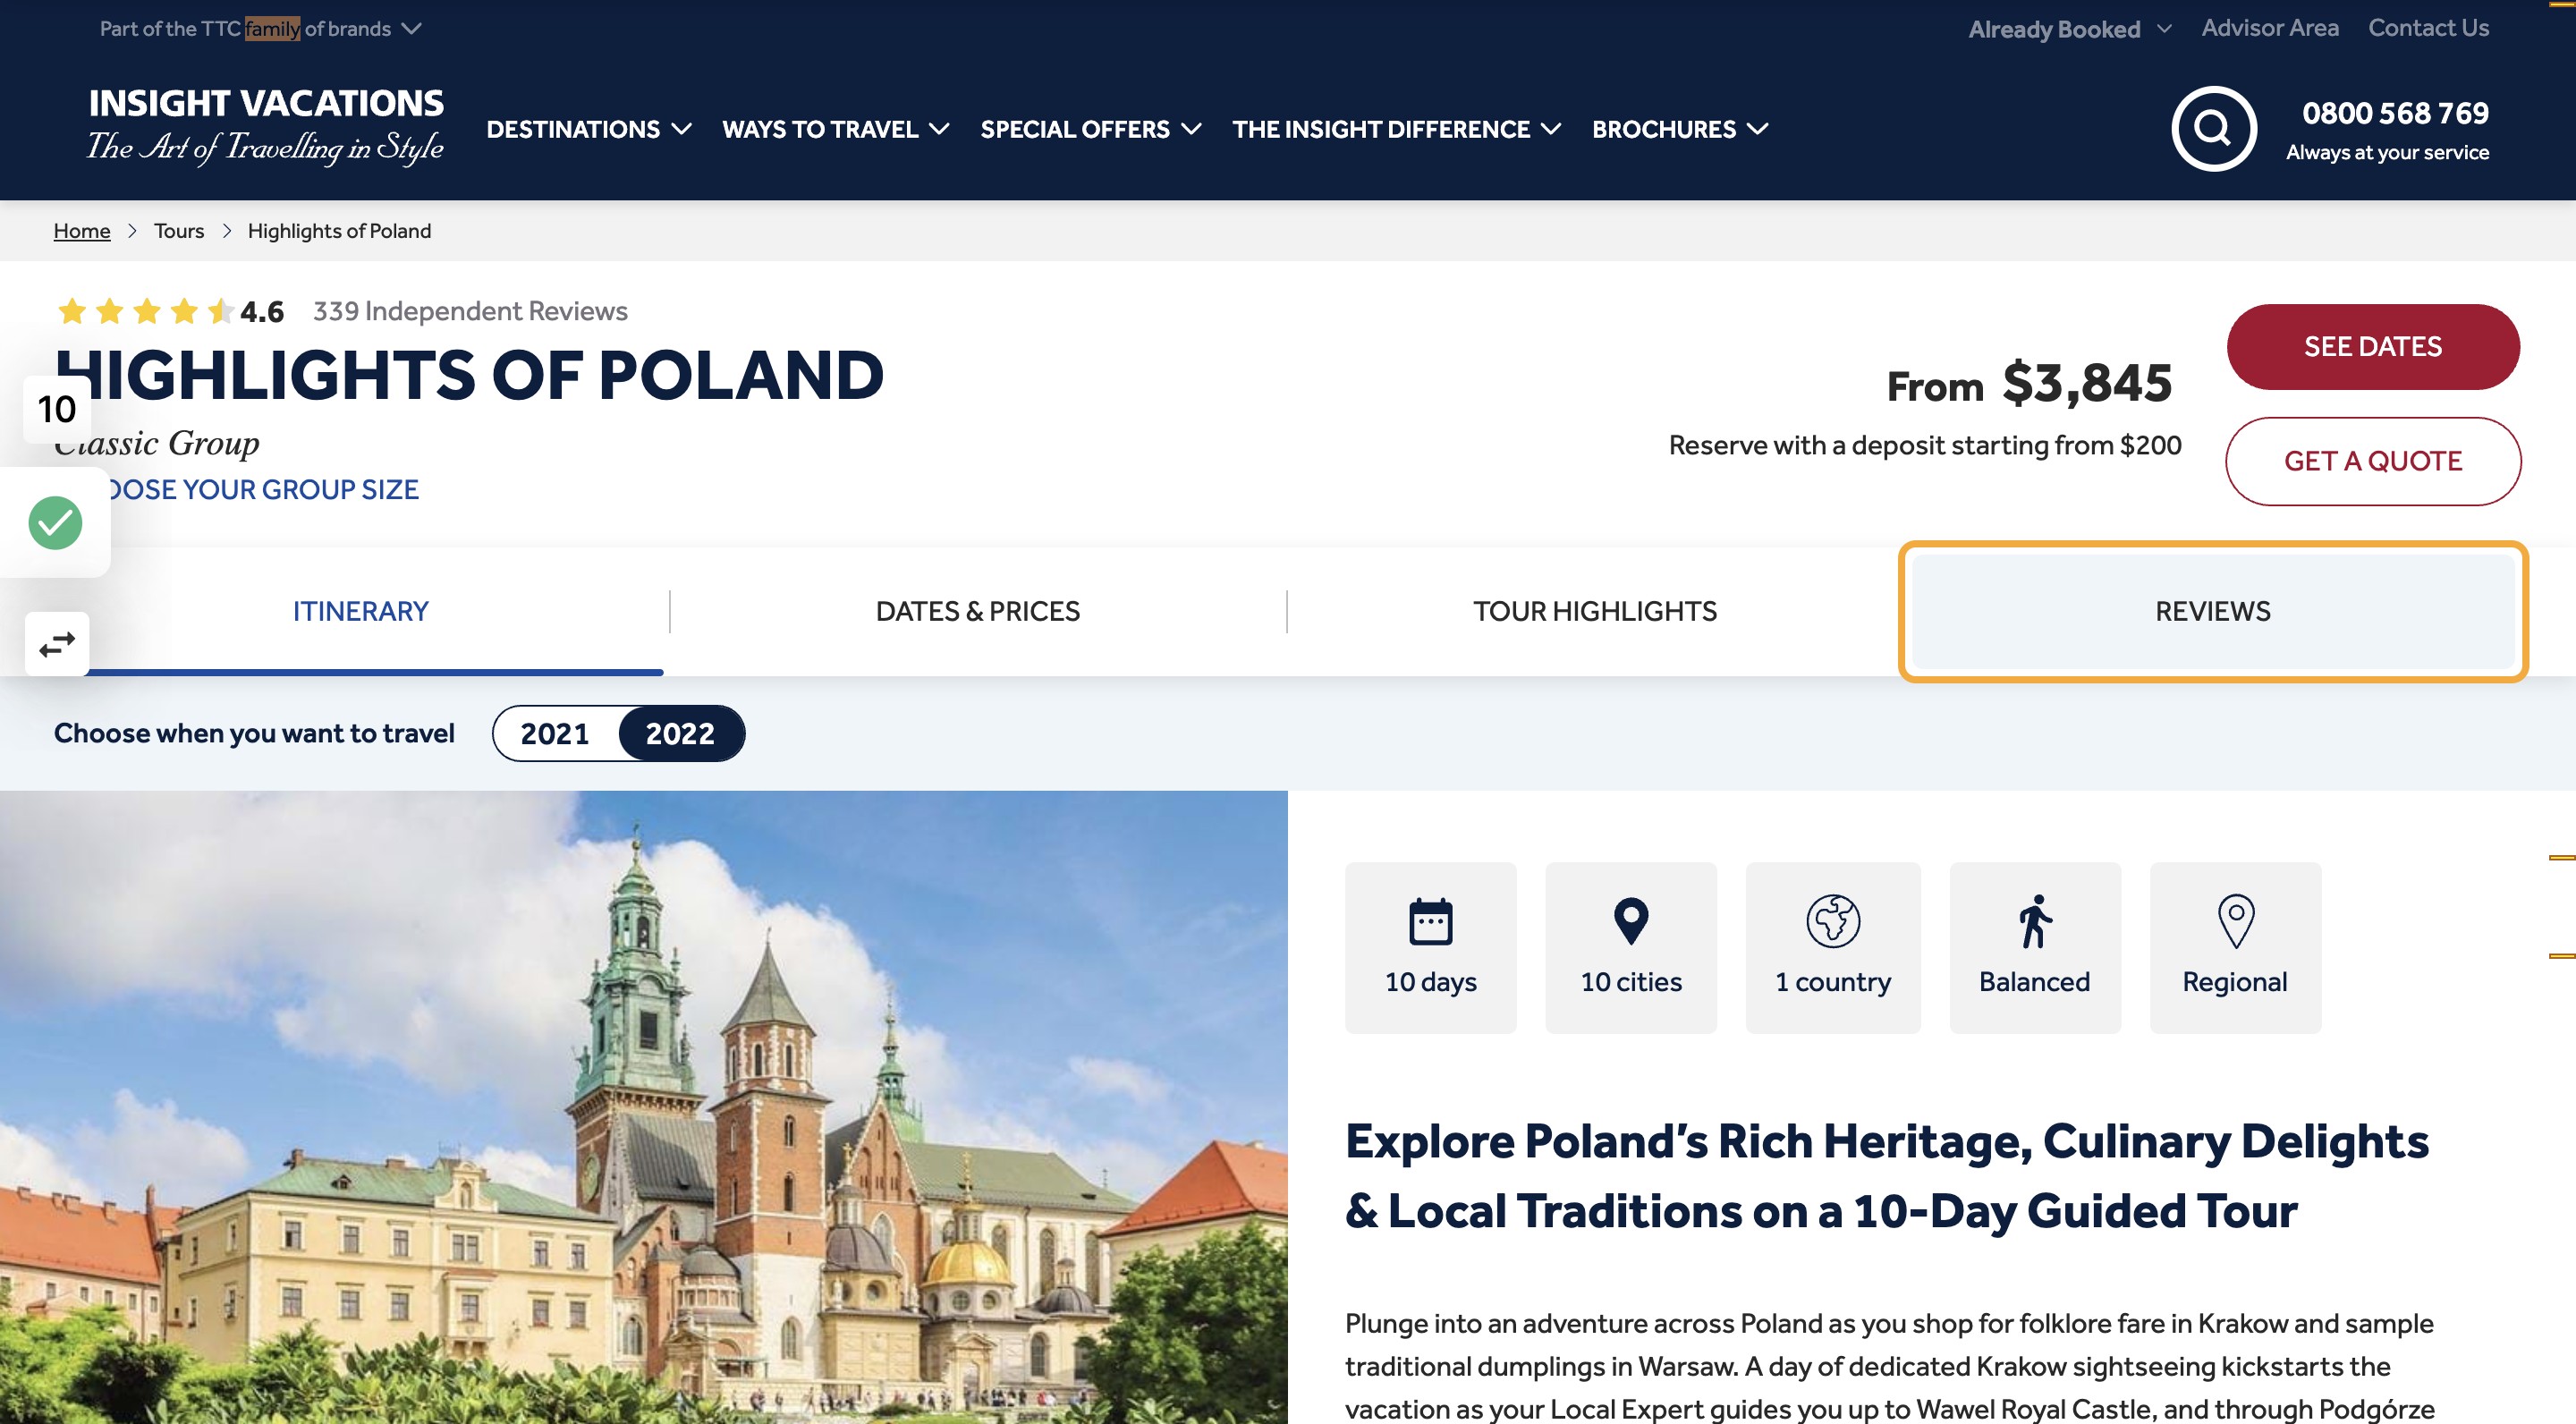Expand the TTC family of brands dropdown
Image resolution: width=2576 pixels, height=1424 pixels.
(x=261, y=29)
